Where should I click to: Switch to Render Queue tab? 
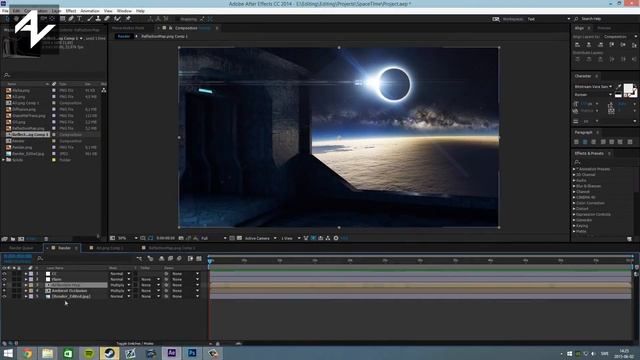(21, 248)
